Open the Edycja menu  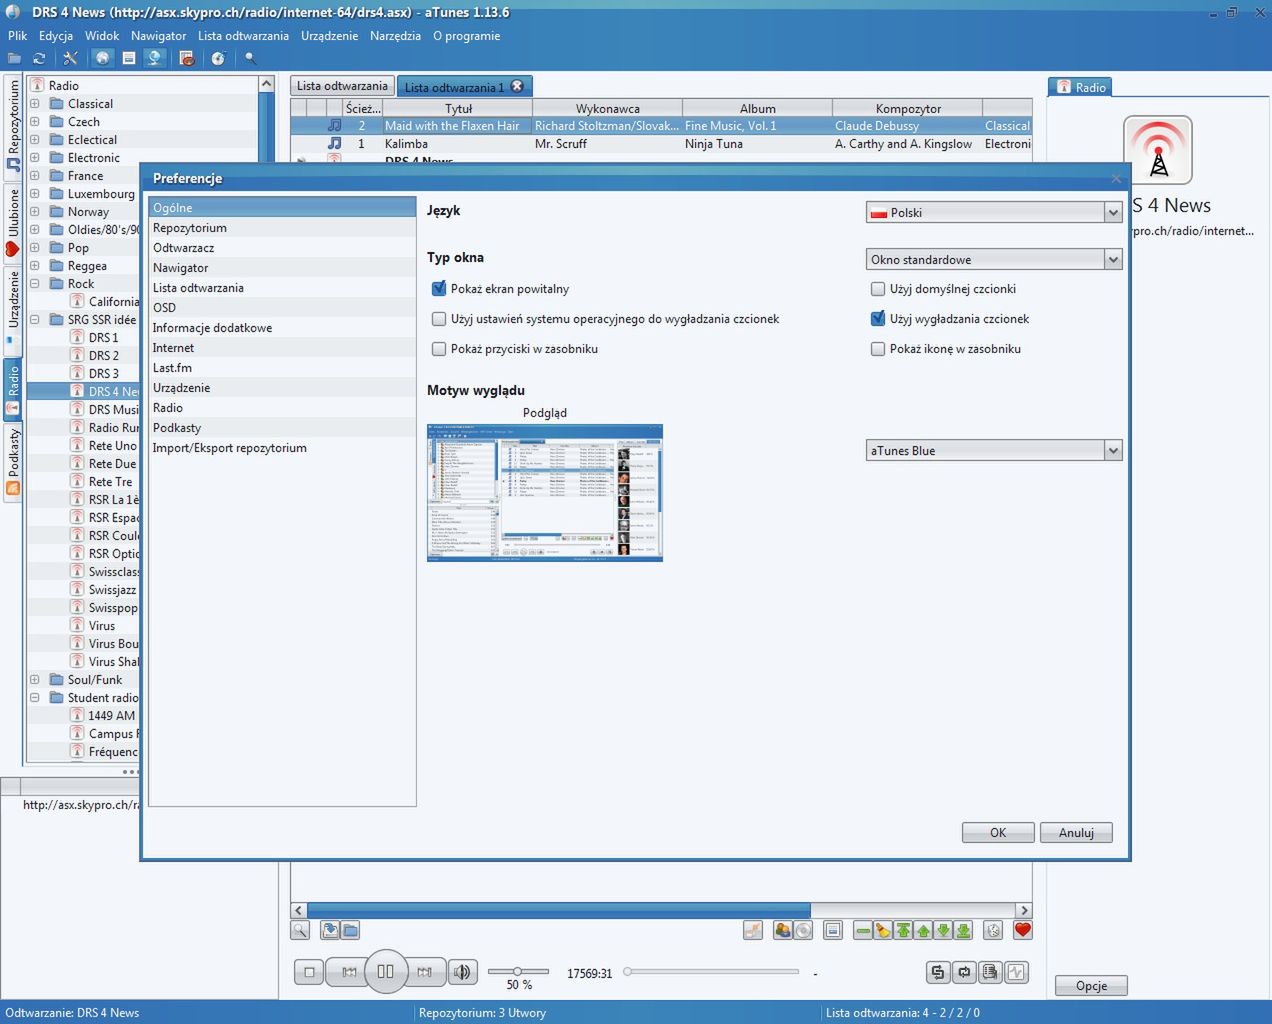56,36
